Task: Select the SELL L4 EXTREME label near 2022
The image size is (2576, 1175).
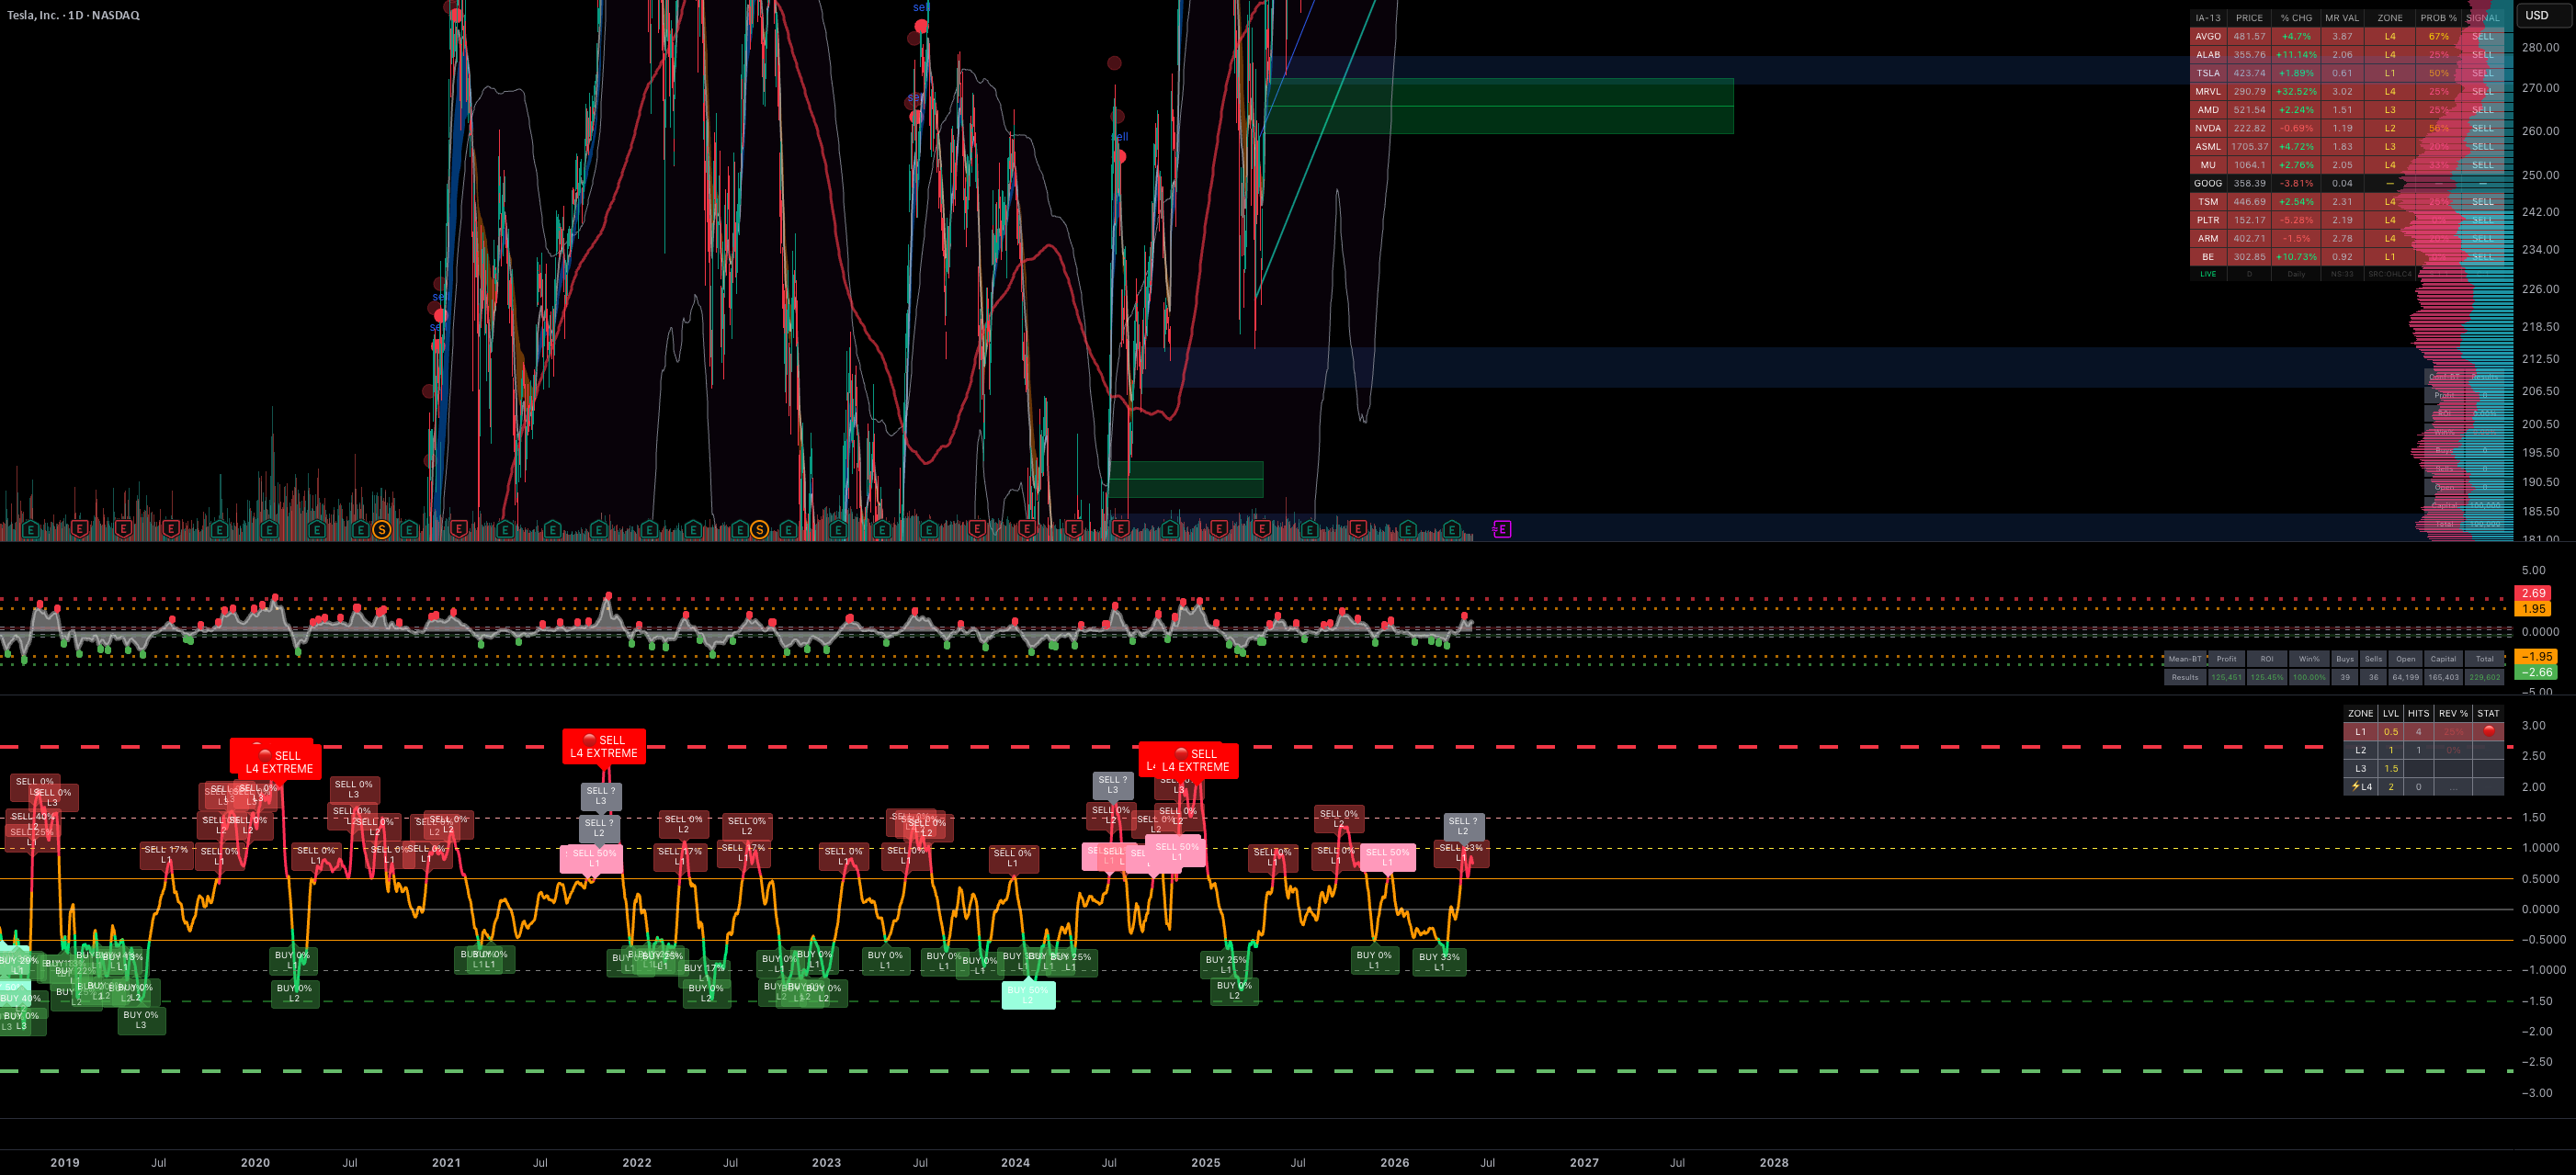Action: (604, 746)
